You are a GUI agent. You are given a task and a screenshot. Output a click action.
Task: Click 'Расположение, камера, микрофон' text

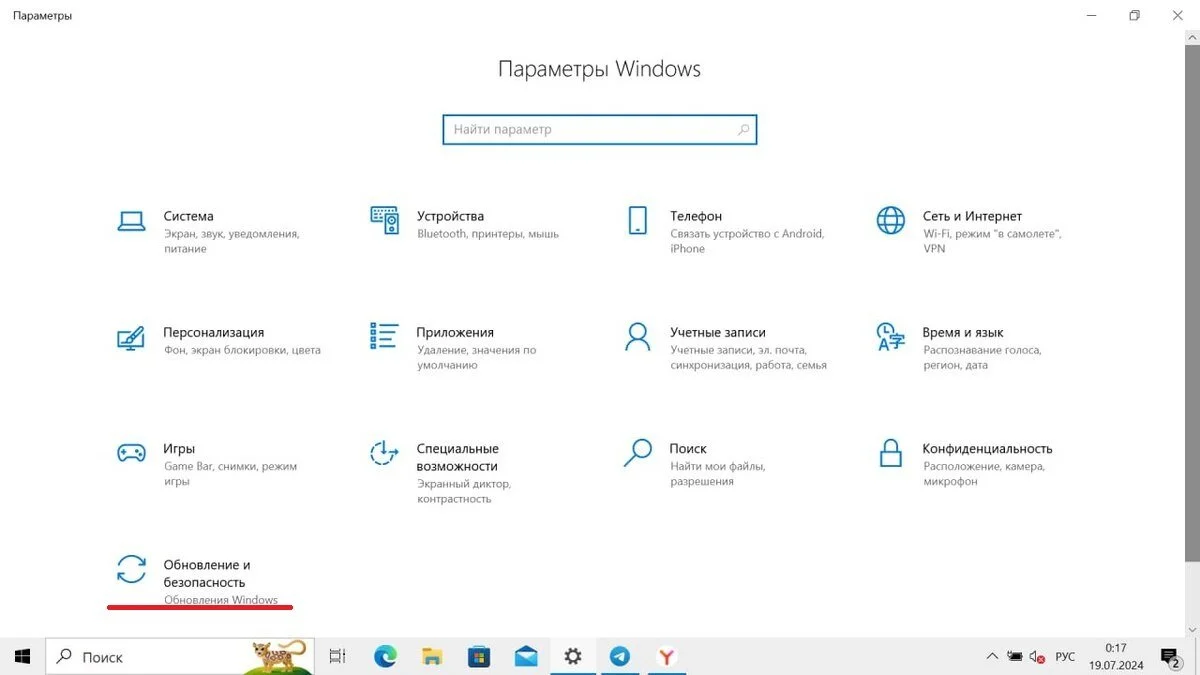[984, 473]
